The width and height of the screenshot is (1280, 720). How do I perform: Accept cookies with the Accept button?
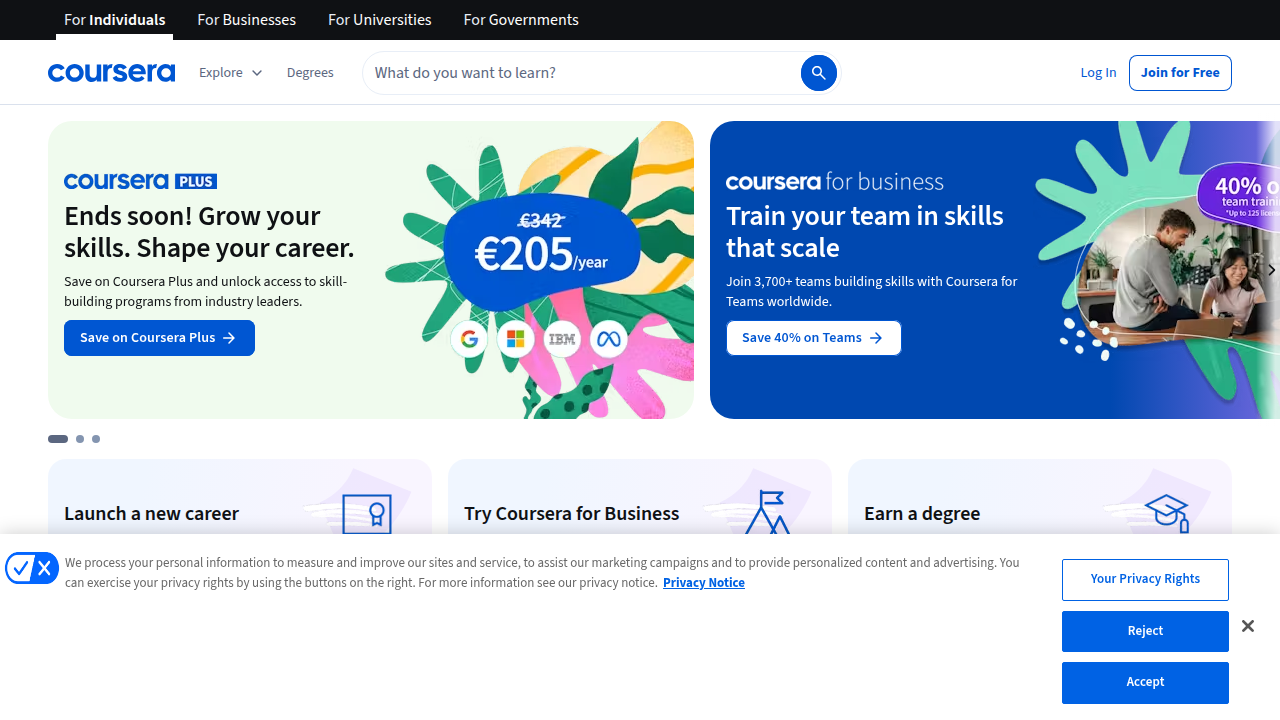pos(1145,682)
